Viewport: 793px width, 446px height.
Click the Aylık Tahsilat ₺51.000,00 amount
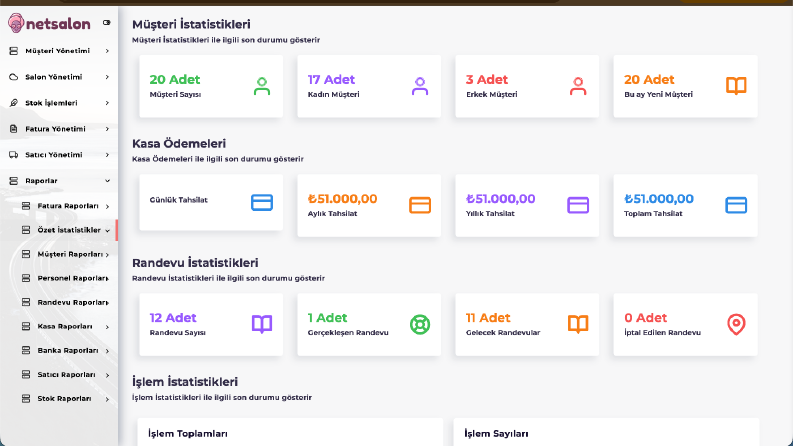pyautogui.click(x=342, y=199)
